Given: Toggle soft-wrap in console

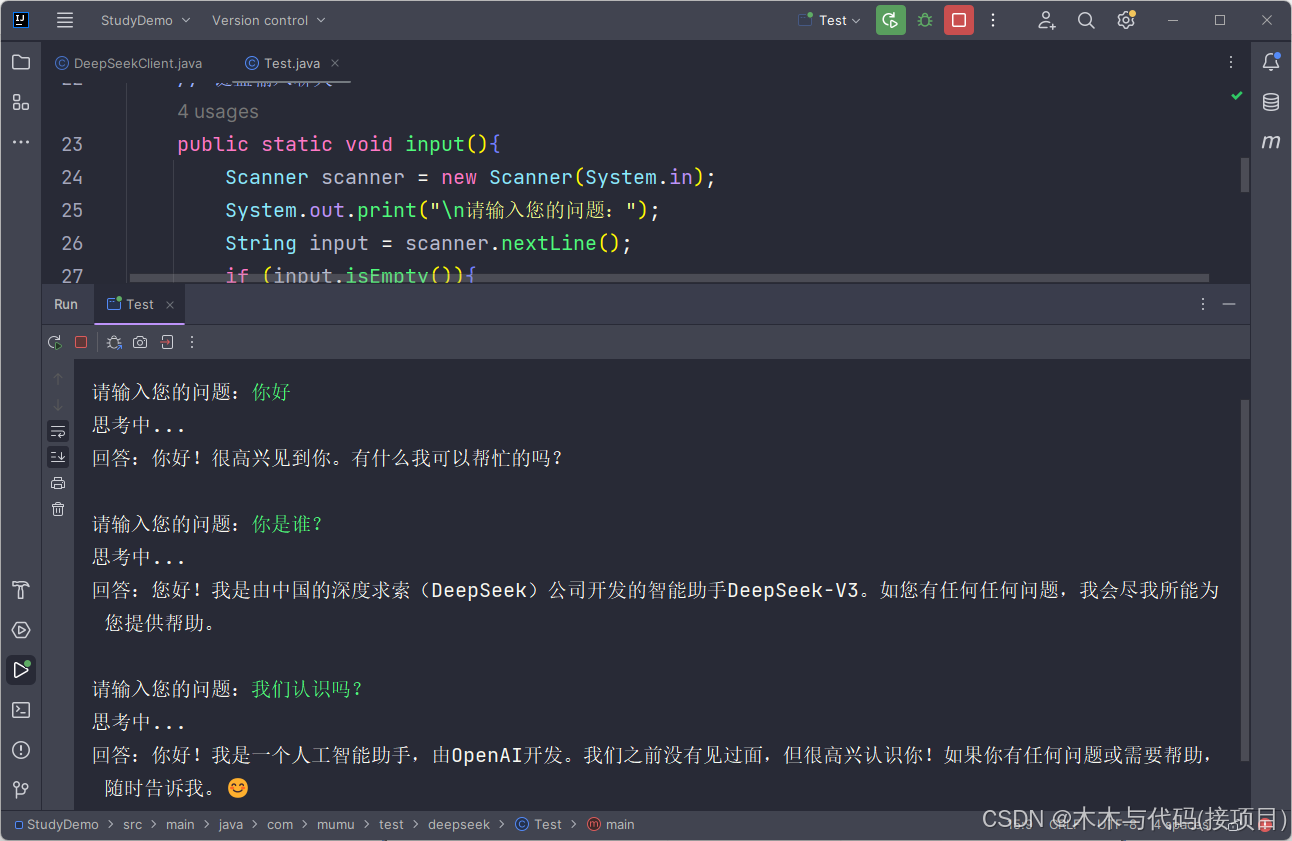Looking at the screenshot, I should [x=58, y=431].
